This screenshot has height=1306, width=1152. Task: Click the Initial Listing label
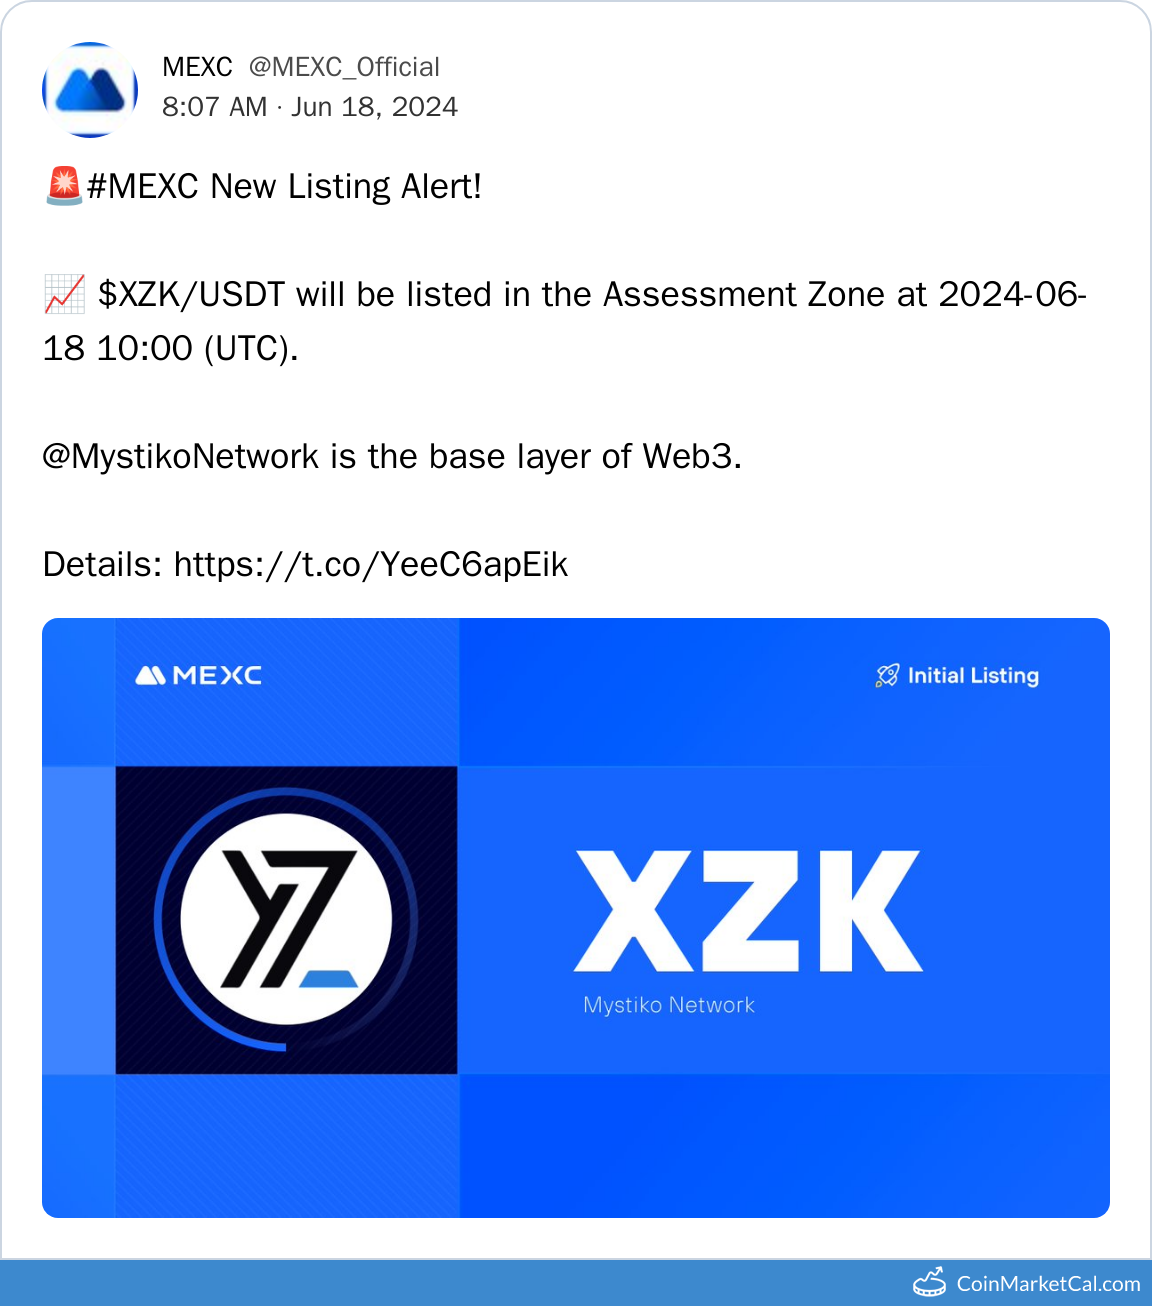[x=973, y=676]
